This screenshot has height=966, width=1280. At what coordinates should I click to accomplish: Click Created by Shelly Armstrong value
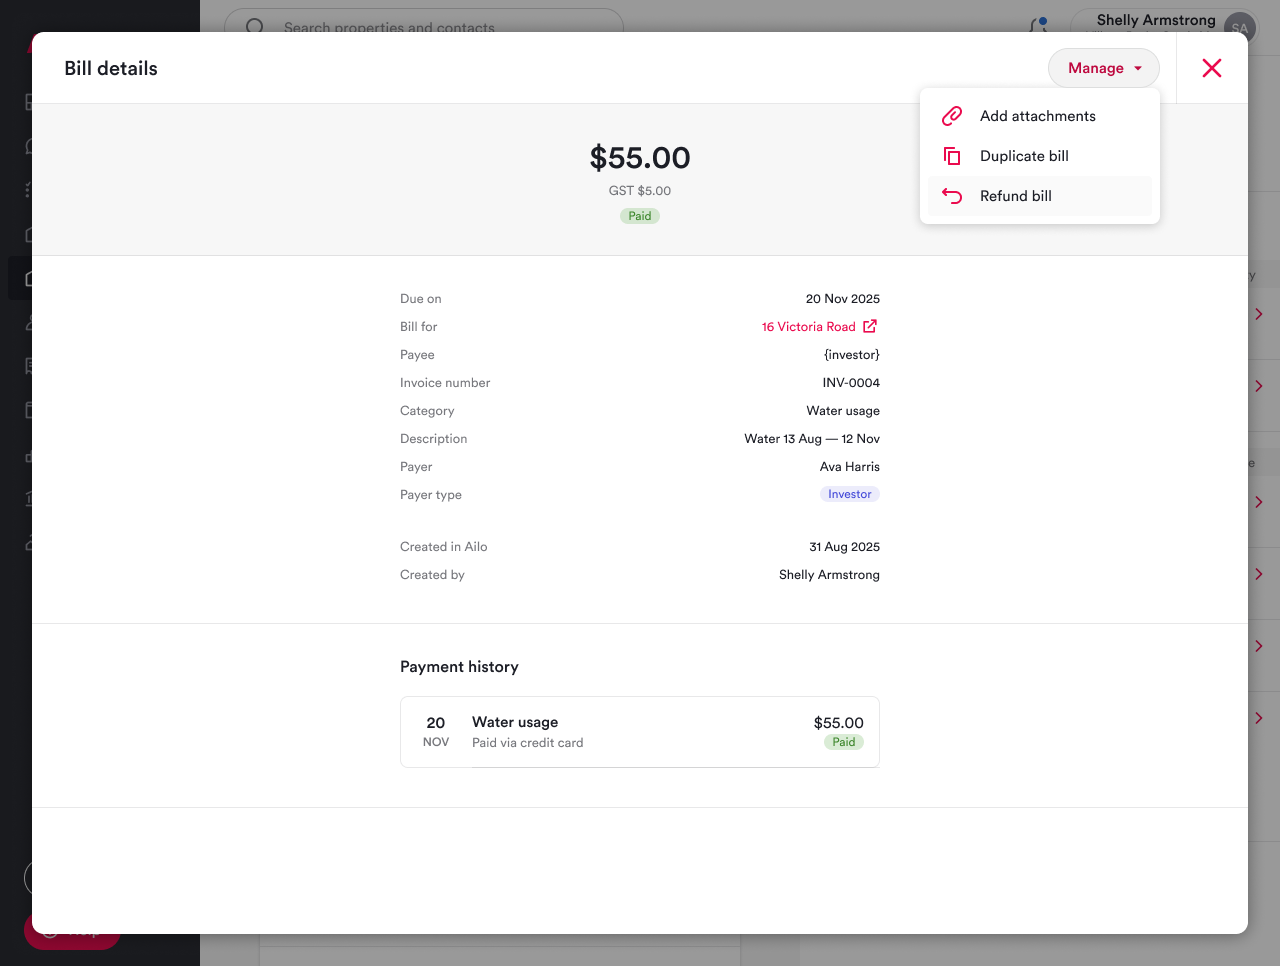[x=829, y=575]
